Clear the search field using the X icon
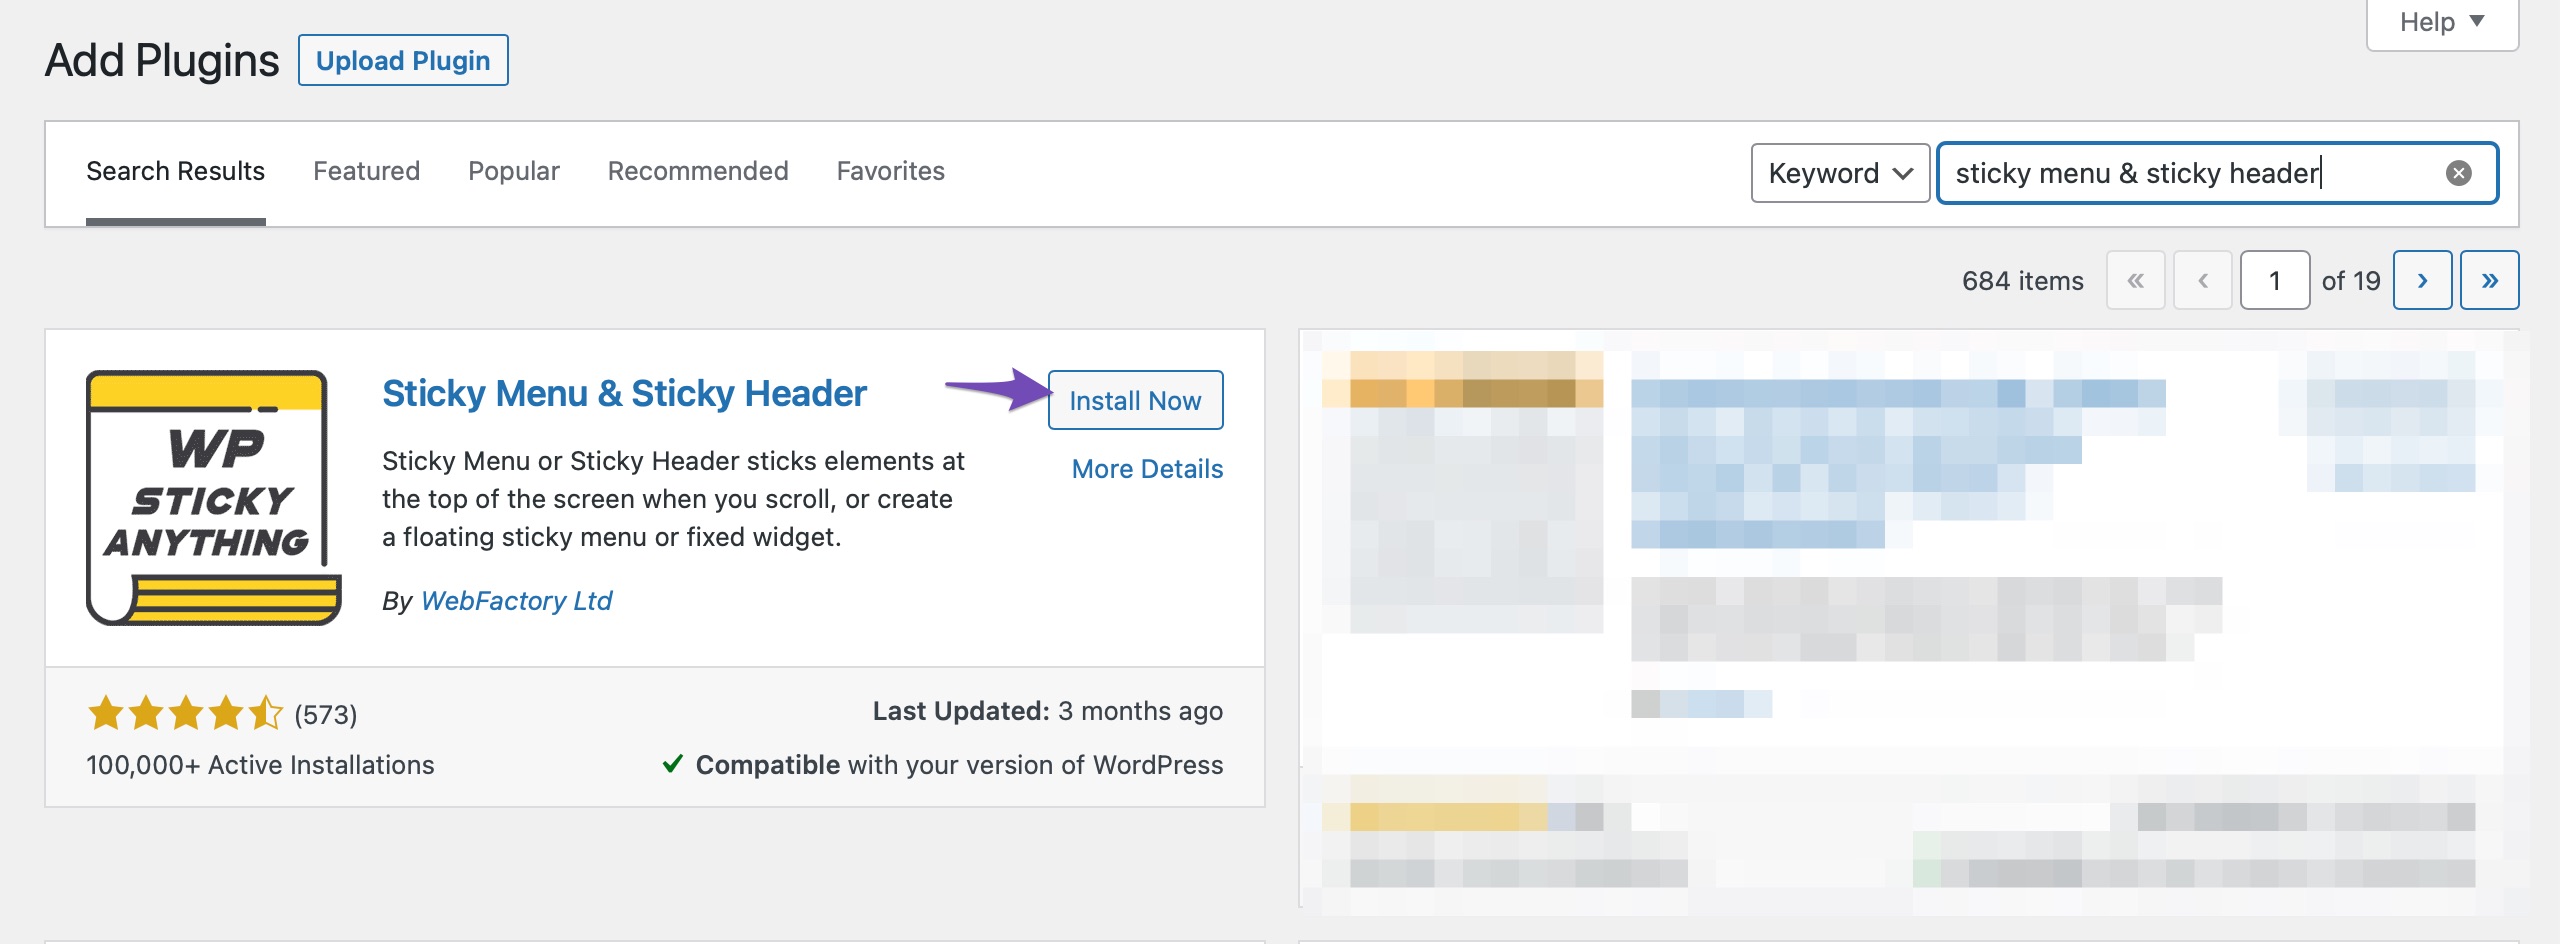Viewport: 2560px width, 944px height. pyautogui.click(x=2459, y=173)
